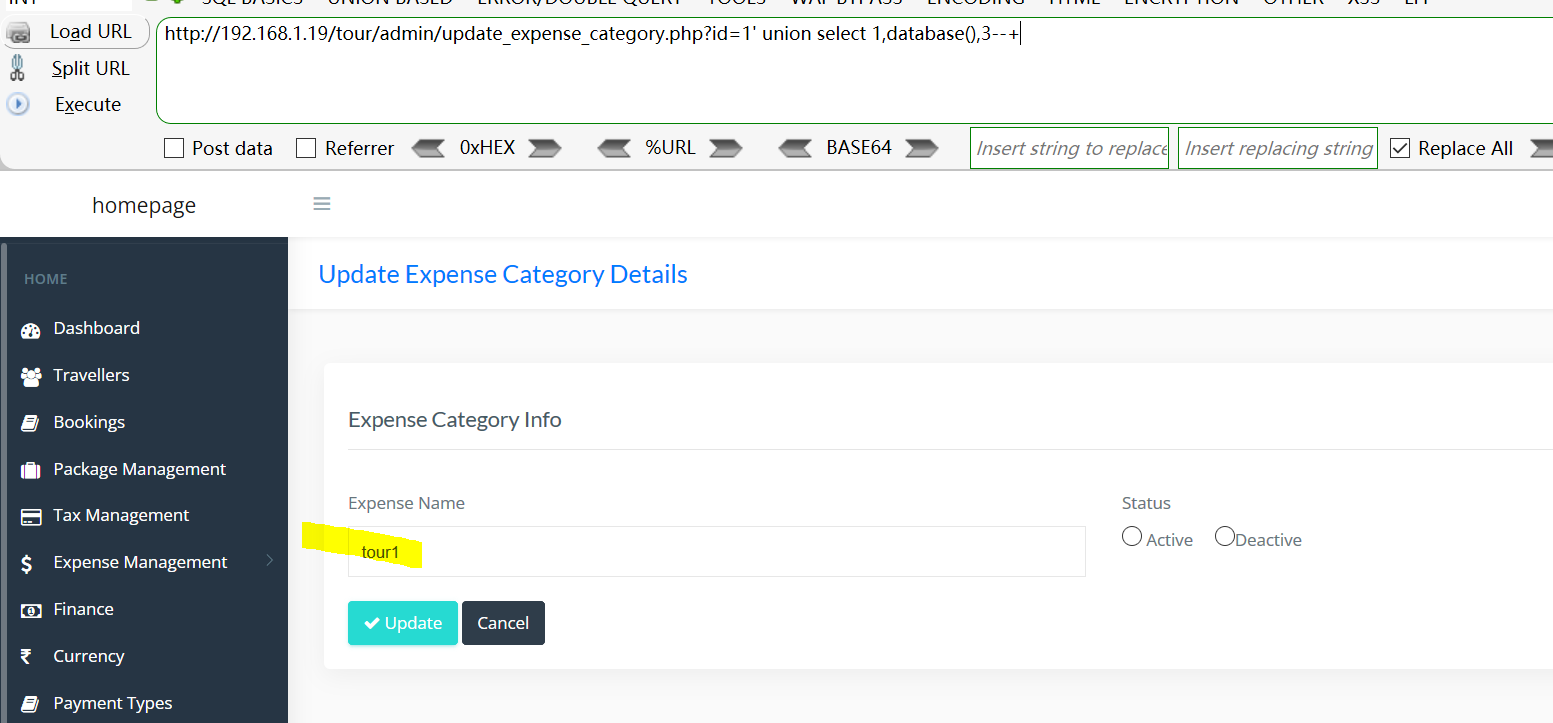Click the Load URL button
1553x723 pixels.
75,32
